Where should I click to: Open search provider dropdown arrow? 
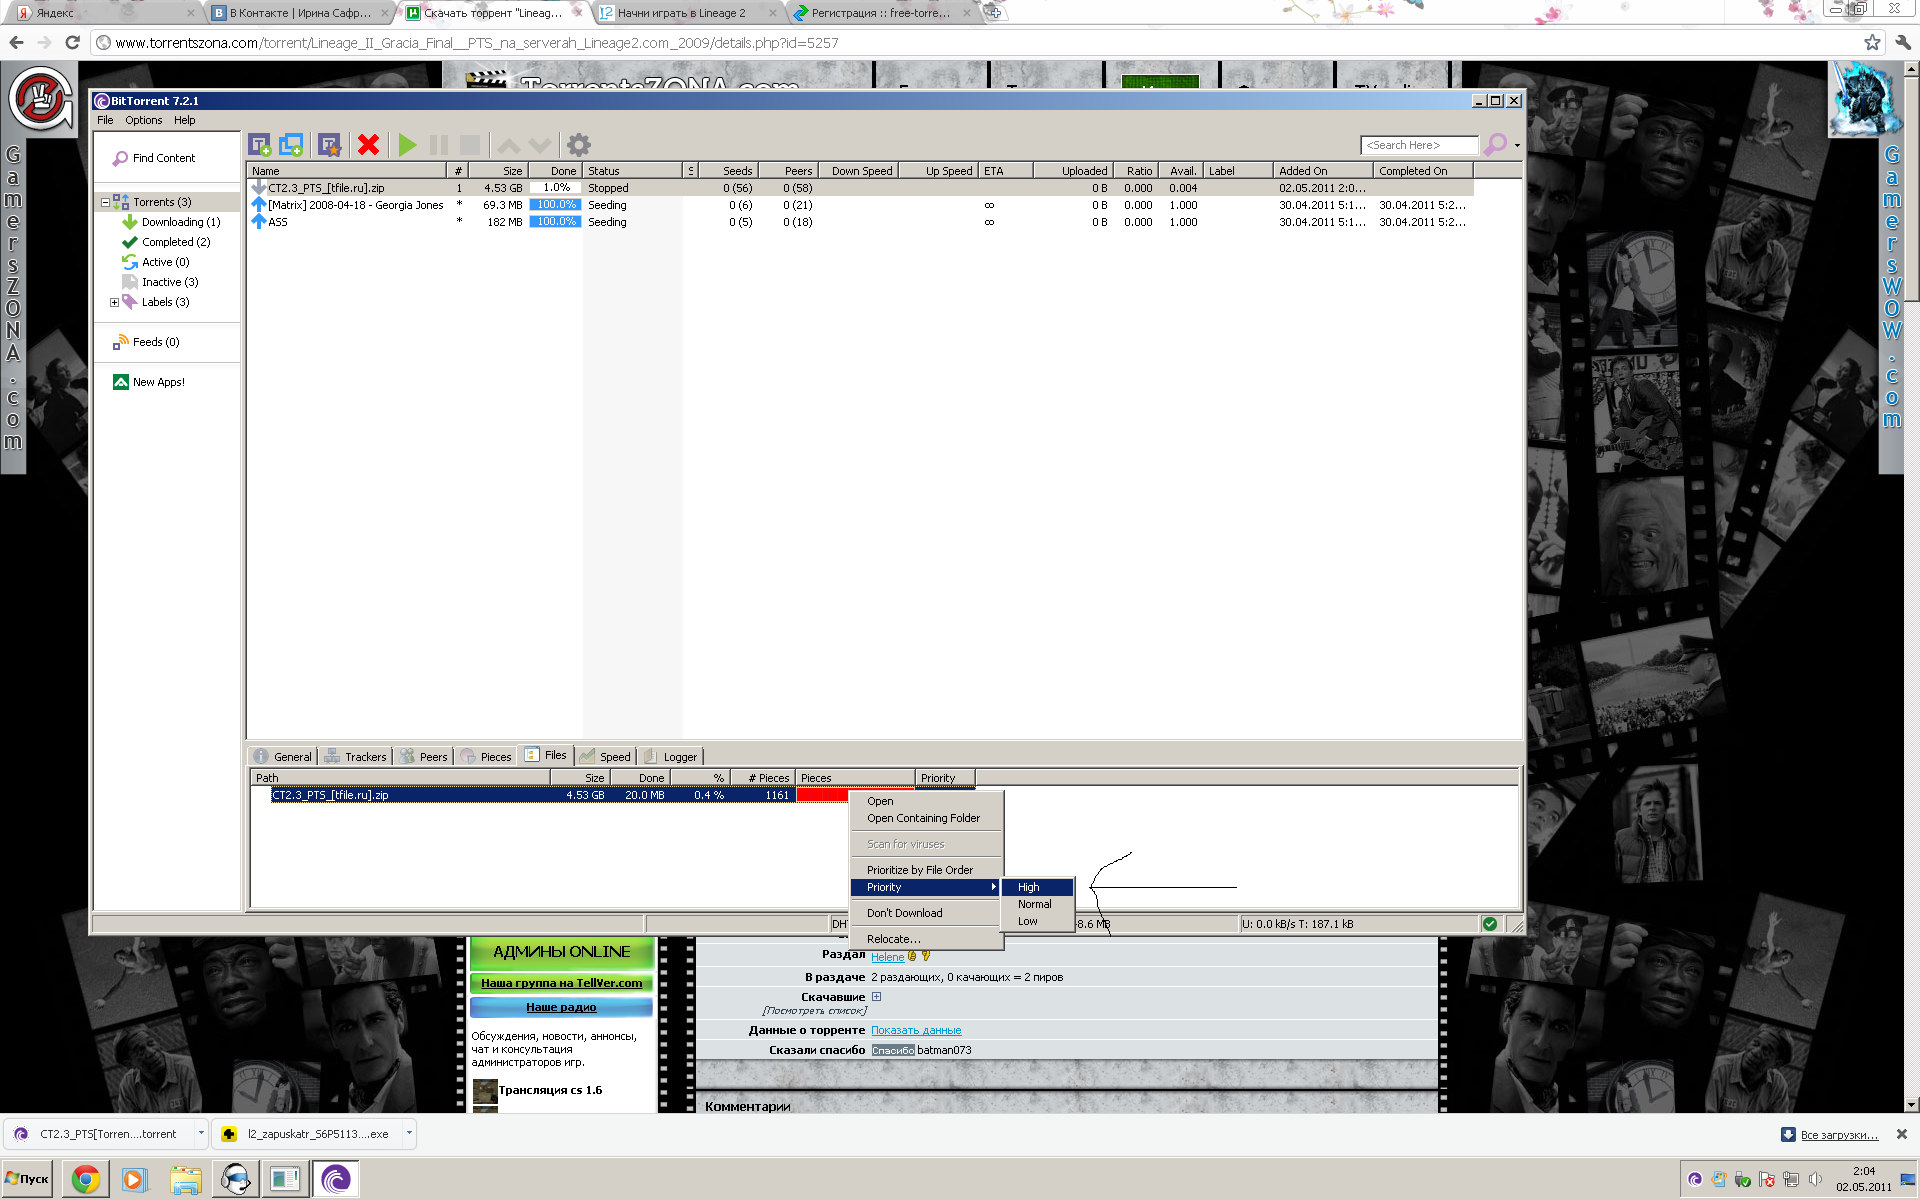click(x=1517, y=146)
